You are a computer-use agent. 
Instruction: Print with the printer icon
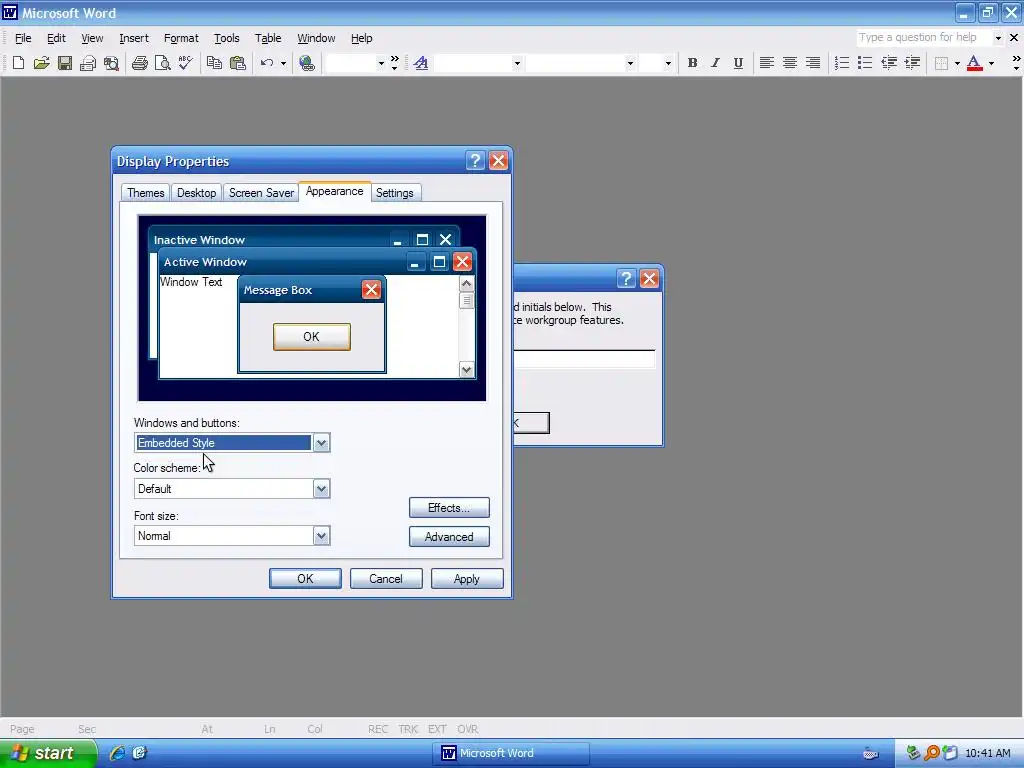pyautogui.click(x=140, y=63)
